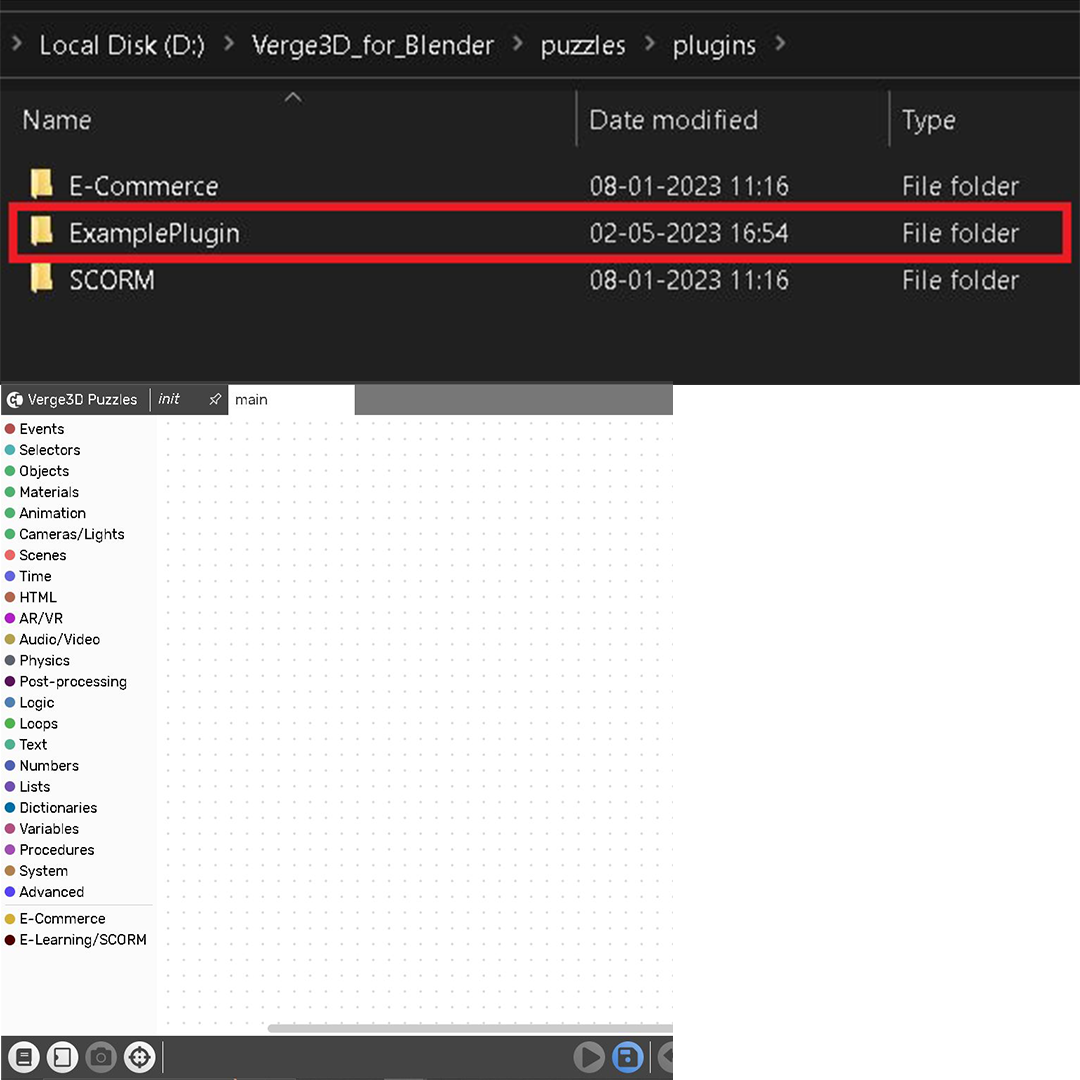Sort files by the Date modified header
The width and height of the screenshot is (1080, 1080).
click(674, 120)
